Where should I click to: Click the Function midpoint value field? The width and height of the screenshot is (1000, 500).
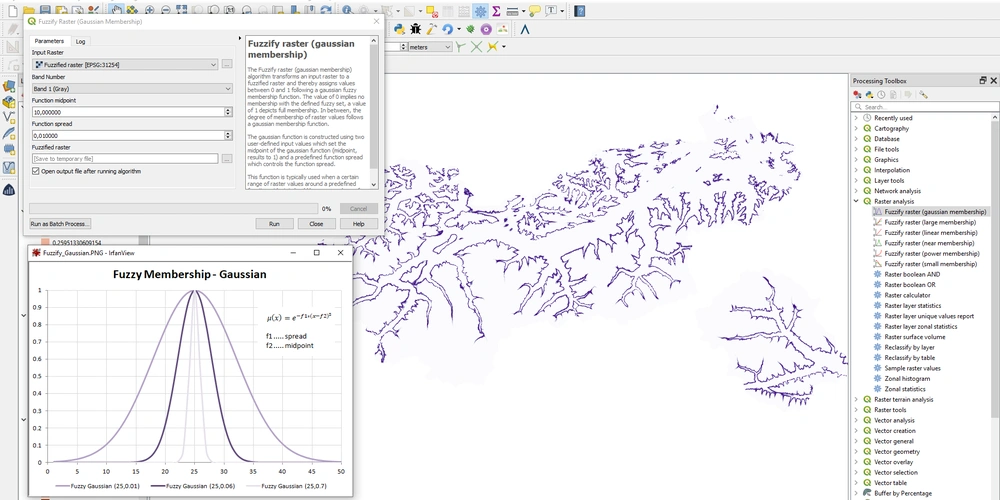pyautogui.click(x=128, y=112)
